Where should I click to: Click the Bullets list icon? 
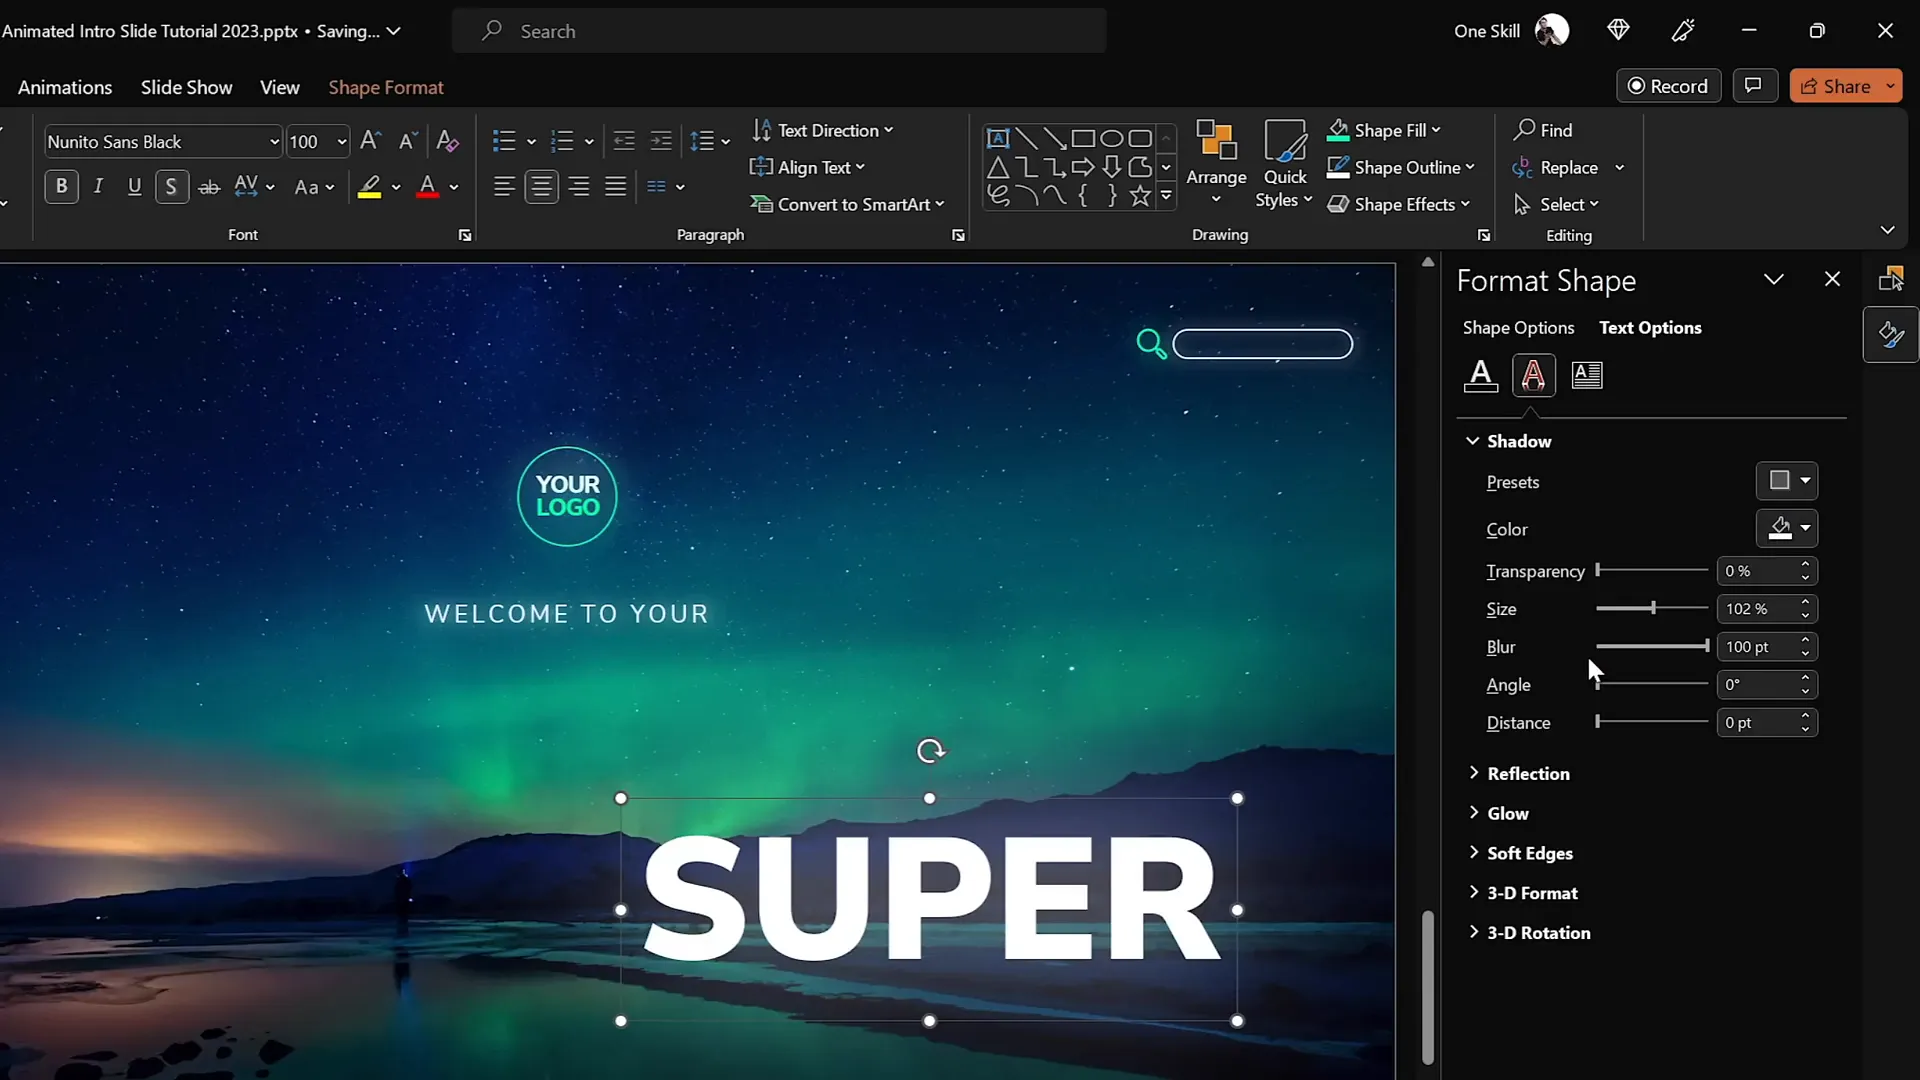click(x=504, y=141)
